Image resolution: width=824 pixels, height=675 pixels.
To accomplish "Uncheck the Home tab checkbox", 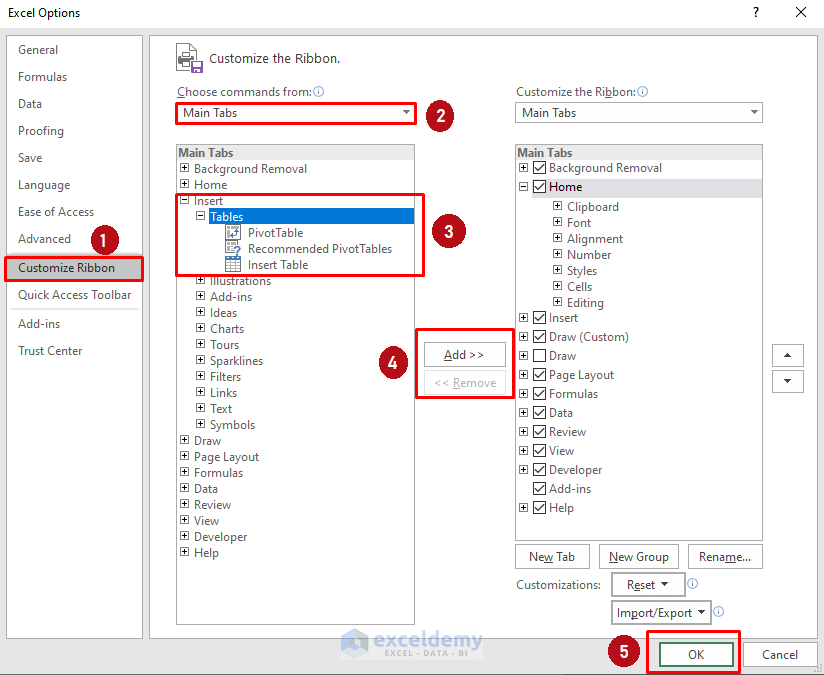I will (539, 187).
